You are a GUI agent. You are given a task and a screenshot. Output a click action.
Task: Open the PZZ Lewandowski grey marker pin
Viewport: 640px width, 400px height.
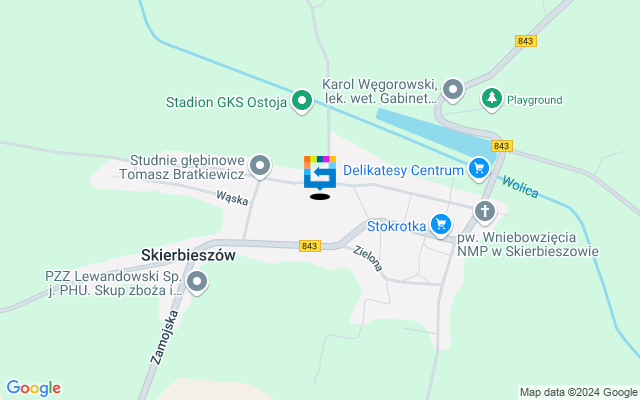(197, 282)
